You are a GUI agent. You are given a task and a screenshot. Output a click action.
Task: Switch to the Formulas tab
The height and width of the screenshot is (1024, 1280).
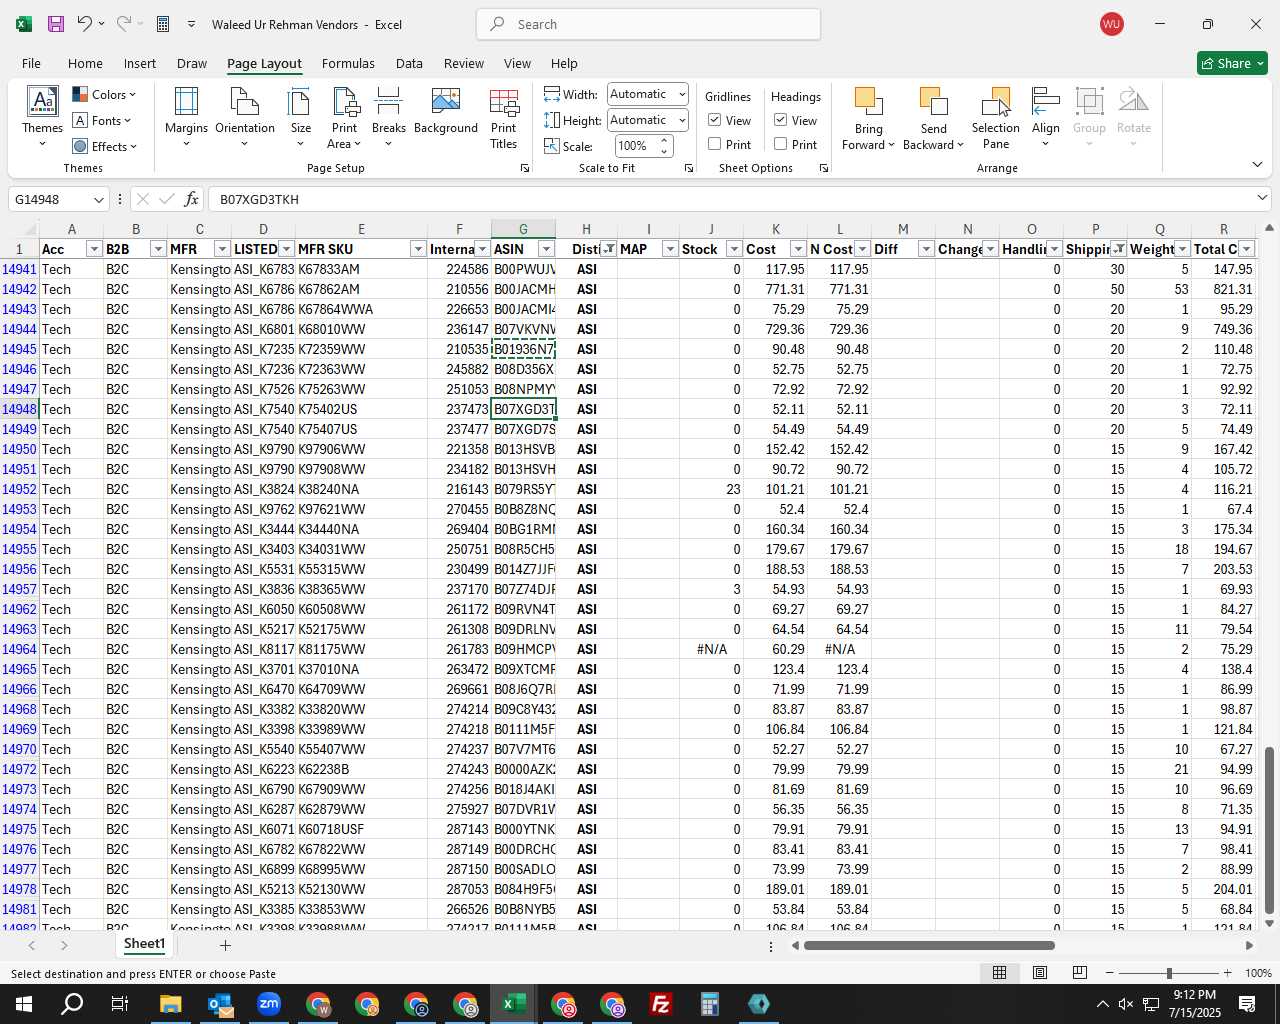[x=348, y=63]
